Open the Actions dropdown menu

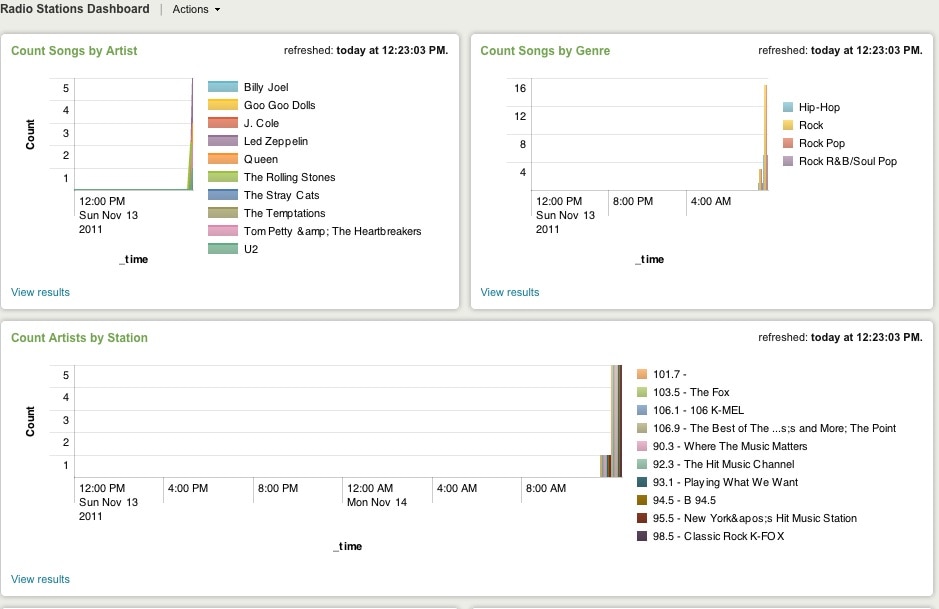[196, 9]
